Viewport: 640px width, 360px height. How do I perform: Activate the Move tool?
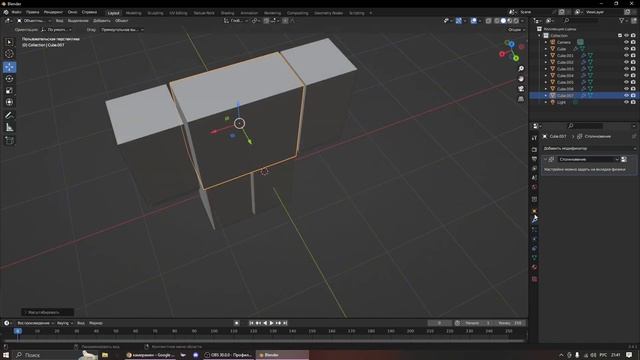tap(9, 67)
